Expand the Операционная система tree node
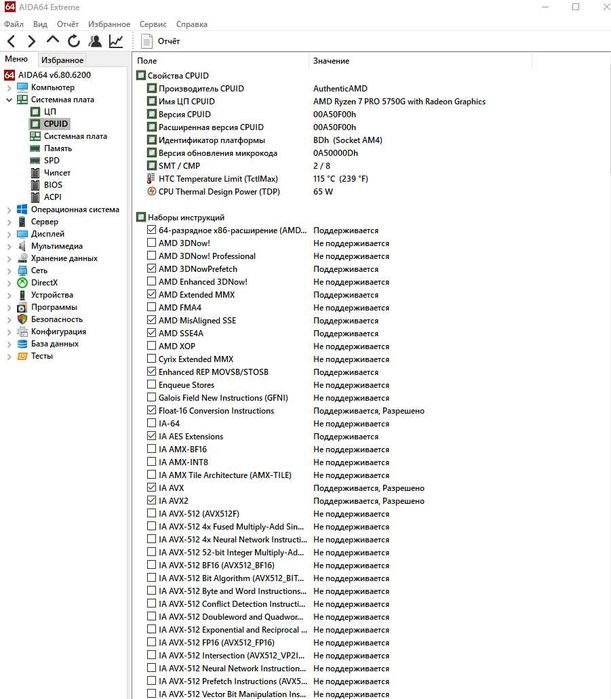The width and height of the screenshot is (611, 699). click(9, 210)
